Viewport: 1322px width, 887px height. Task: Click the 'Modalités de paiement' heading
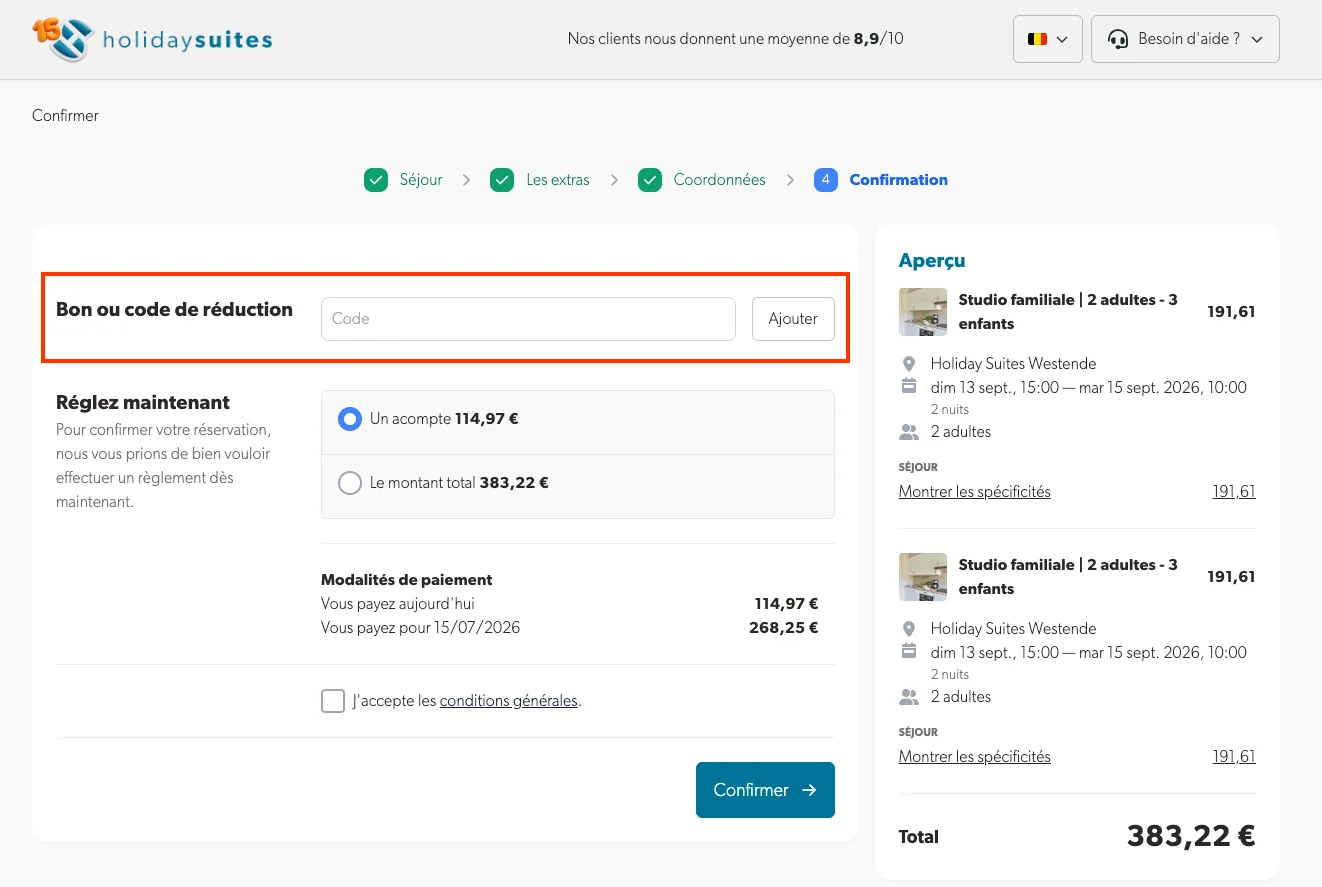click(x=407, y=580)
